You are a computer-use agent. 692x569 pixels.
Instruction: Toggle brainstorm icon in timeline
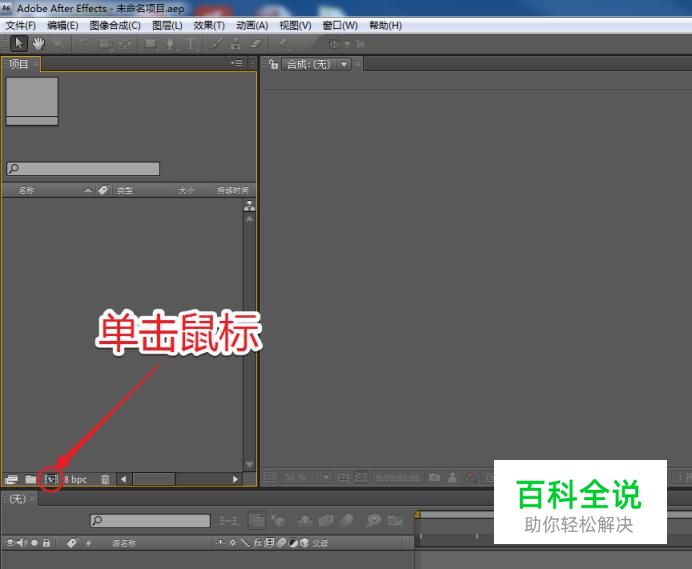click(x=373, y=520)
